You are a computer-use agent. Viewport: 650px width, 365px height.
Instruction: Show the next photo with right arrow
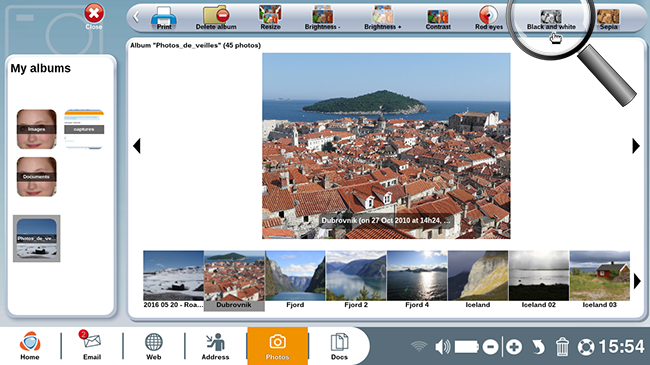click(636, 146)
